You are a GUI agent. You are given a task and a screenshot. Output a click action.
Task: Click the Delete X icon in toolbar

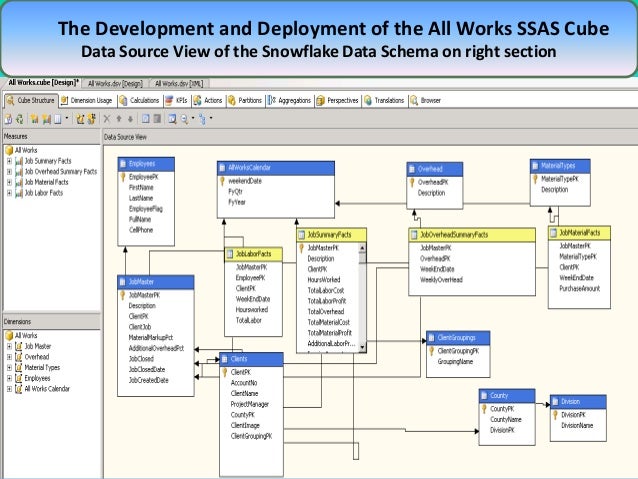(x=107, y=119)
